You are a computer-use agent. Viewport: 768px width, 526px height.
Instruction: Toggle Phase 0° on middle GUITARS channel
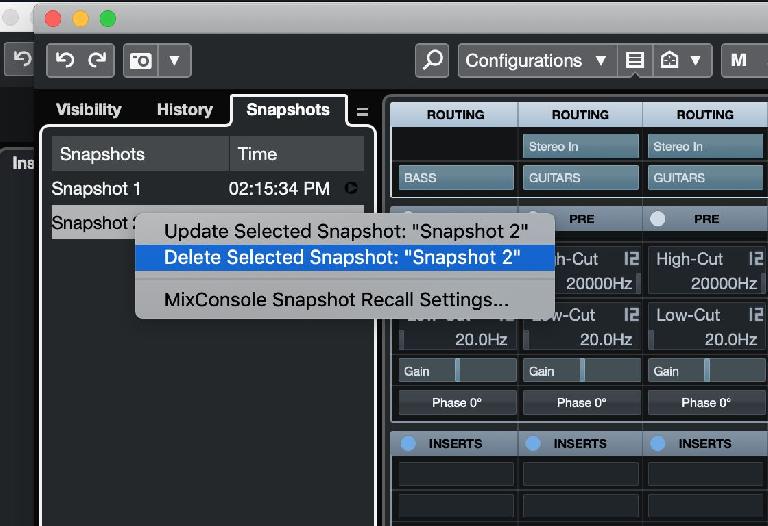[581, 403]
